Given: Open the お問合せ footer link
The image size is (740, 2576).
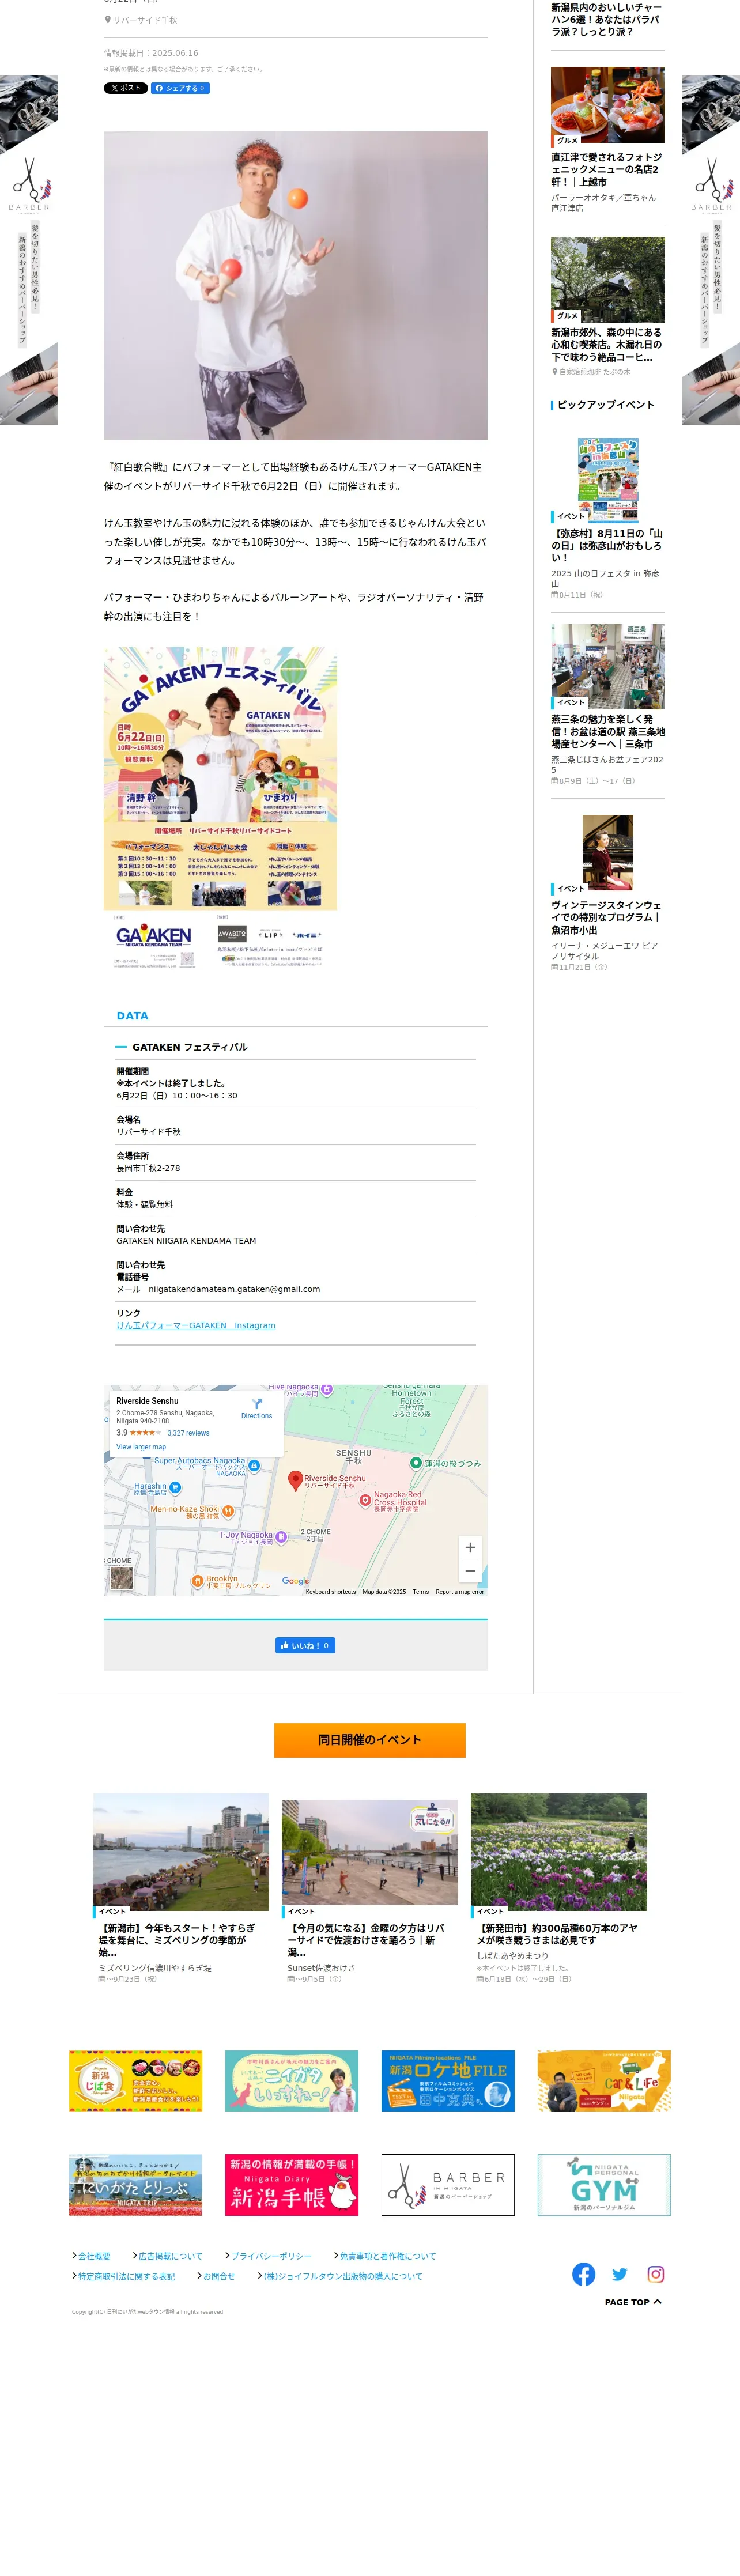Looking at the screenshot, I should coord(218,2276).
